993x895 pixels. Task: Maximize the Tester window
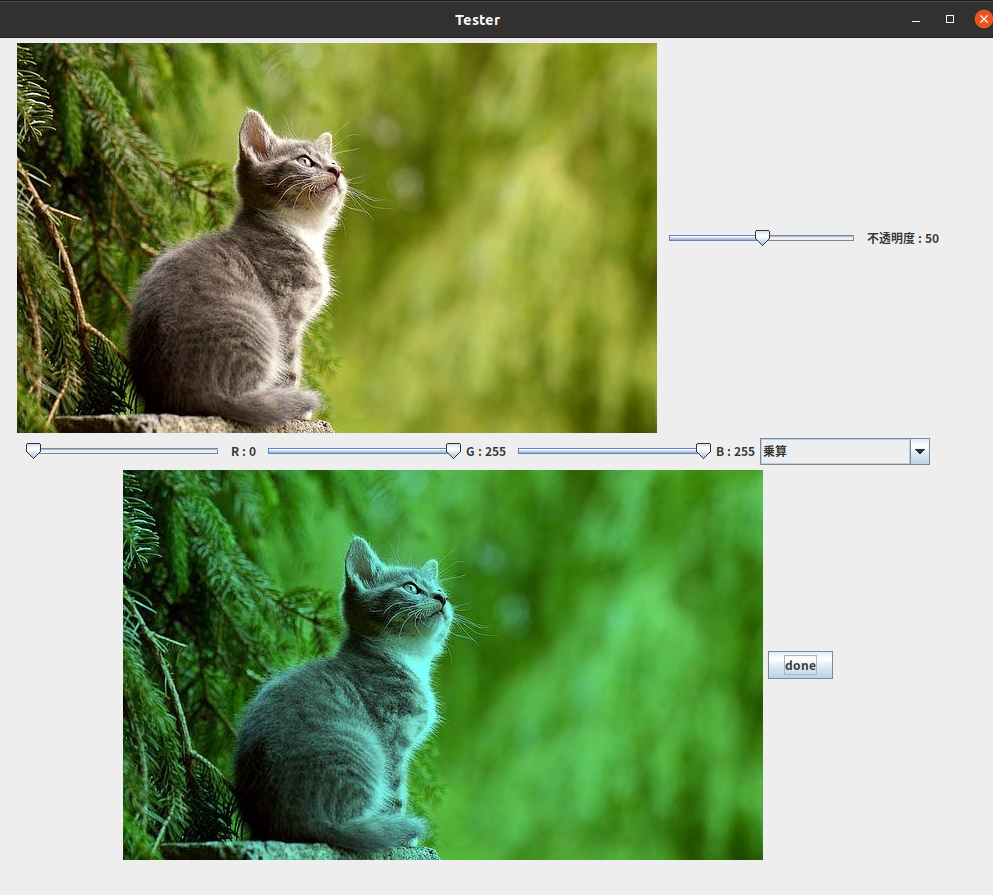[949, 20]
